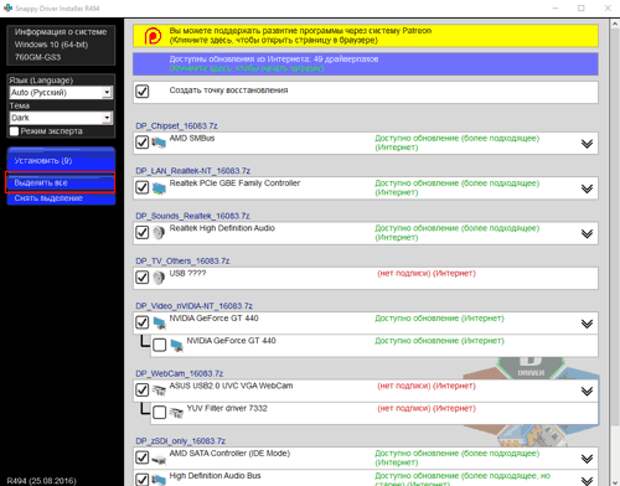Click the Realtek PCIe GBE network icon
Screen dimensions: 620x486
tap(159, 188)
